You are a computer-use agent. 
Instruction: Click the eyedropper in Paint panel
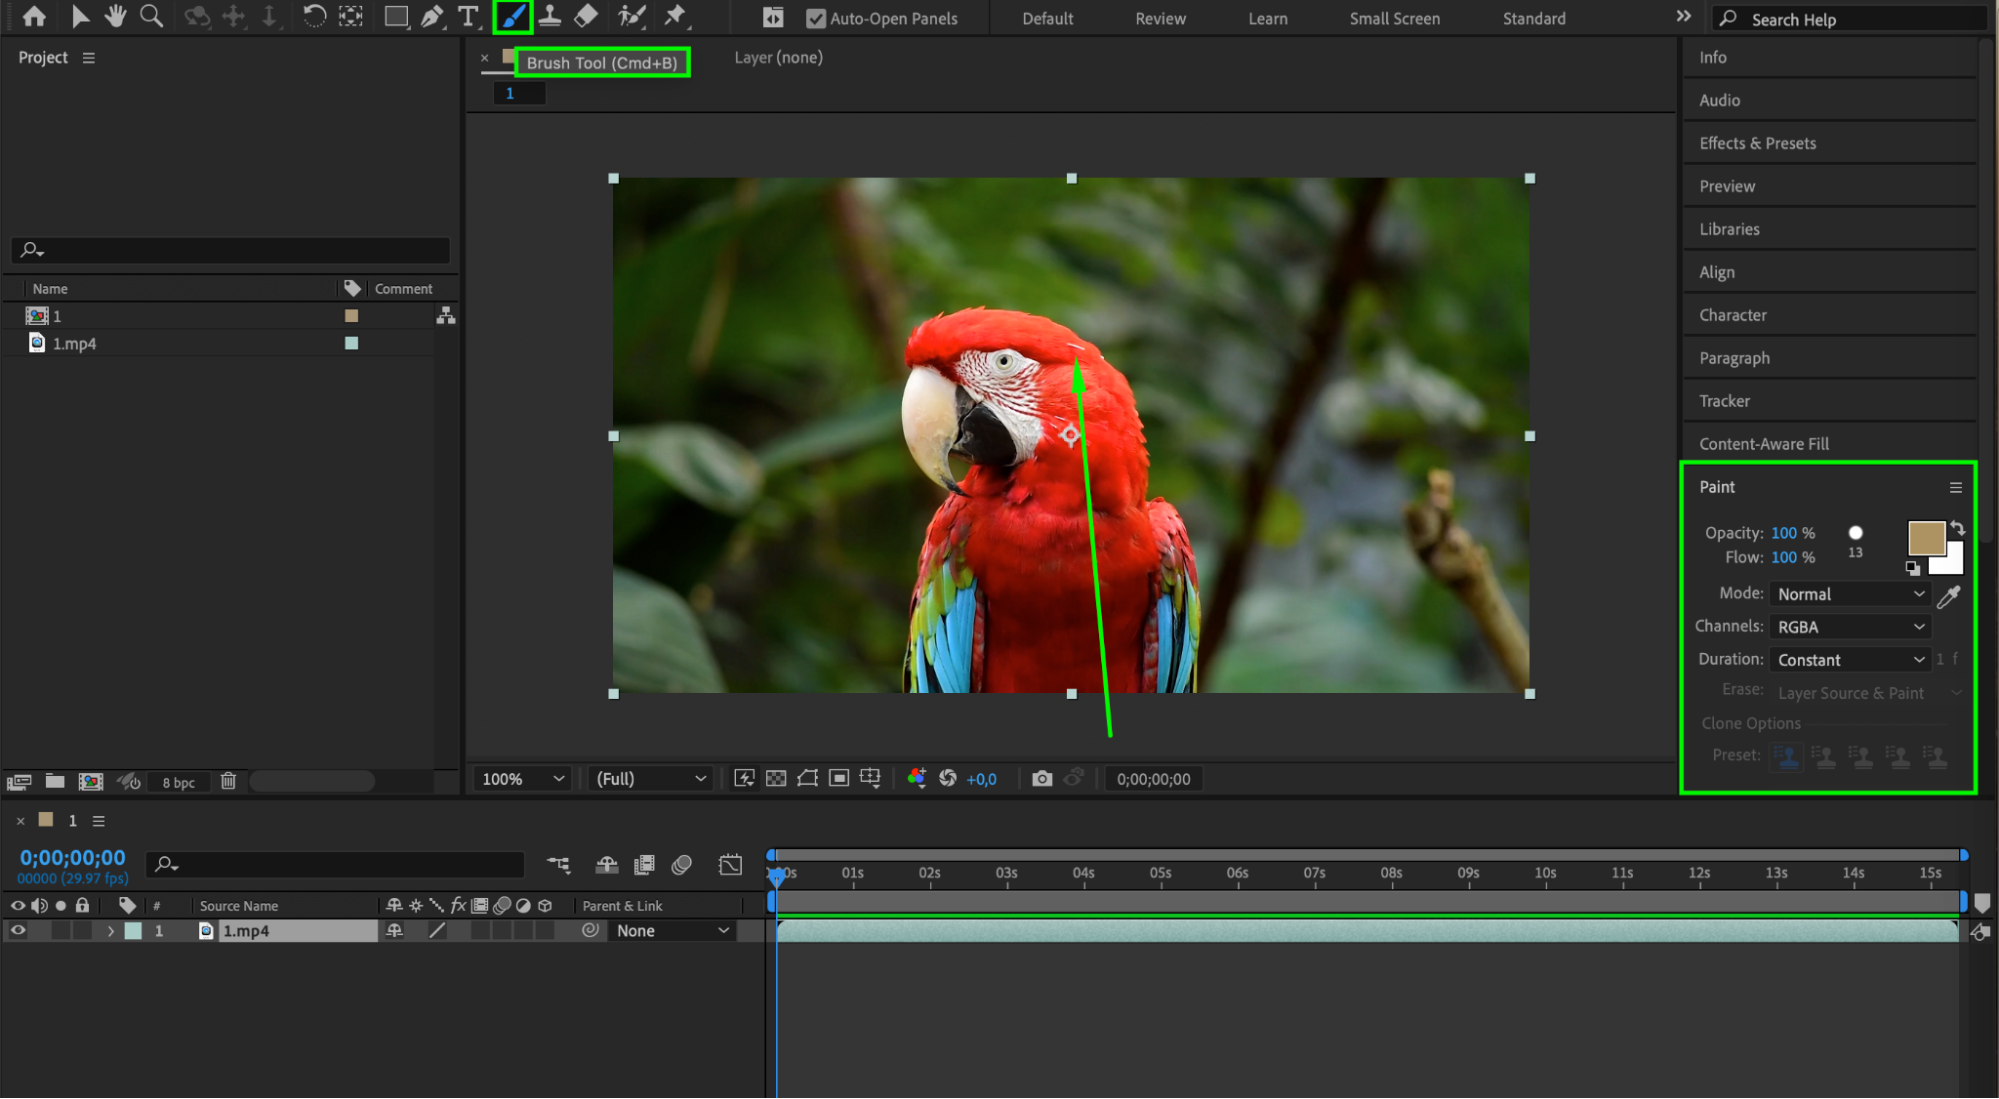[1948, 597]
